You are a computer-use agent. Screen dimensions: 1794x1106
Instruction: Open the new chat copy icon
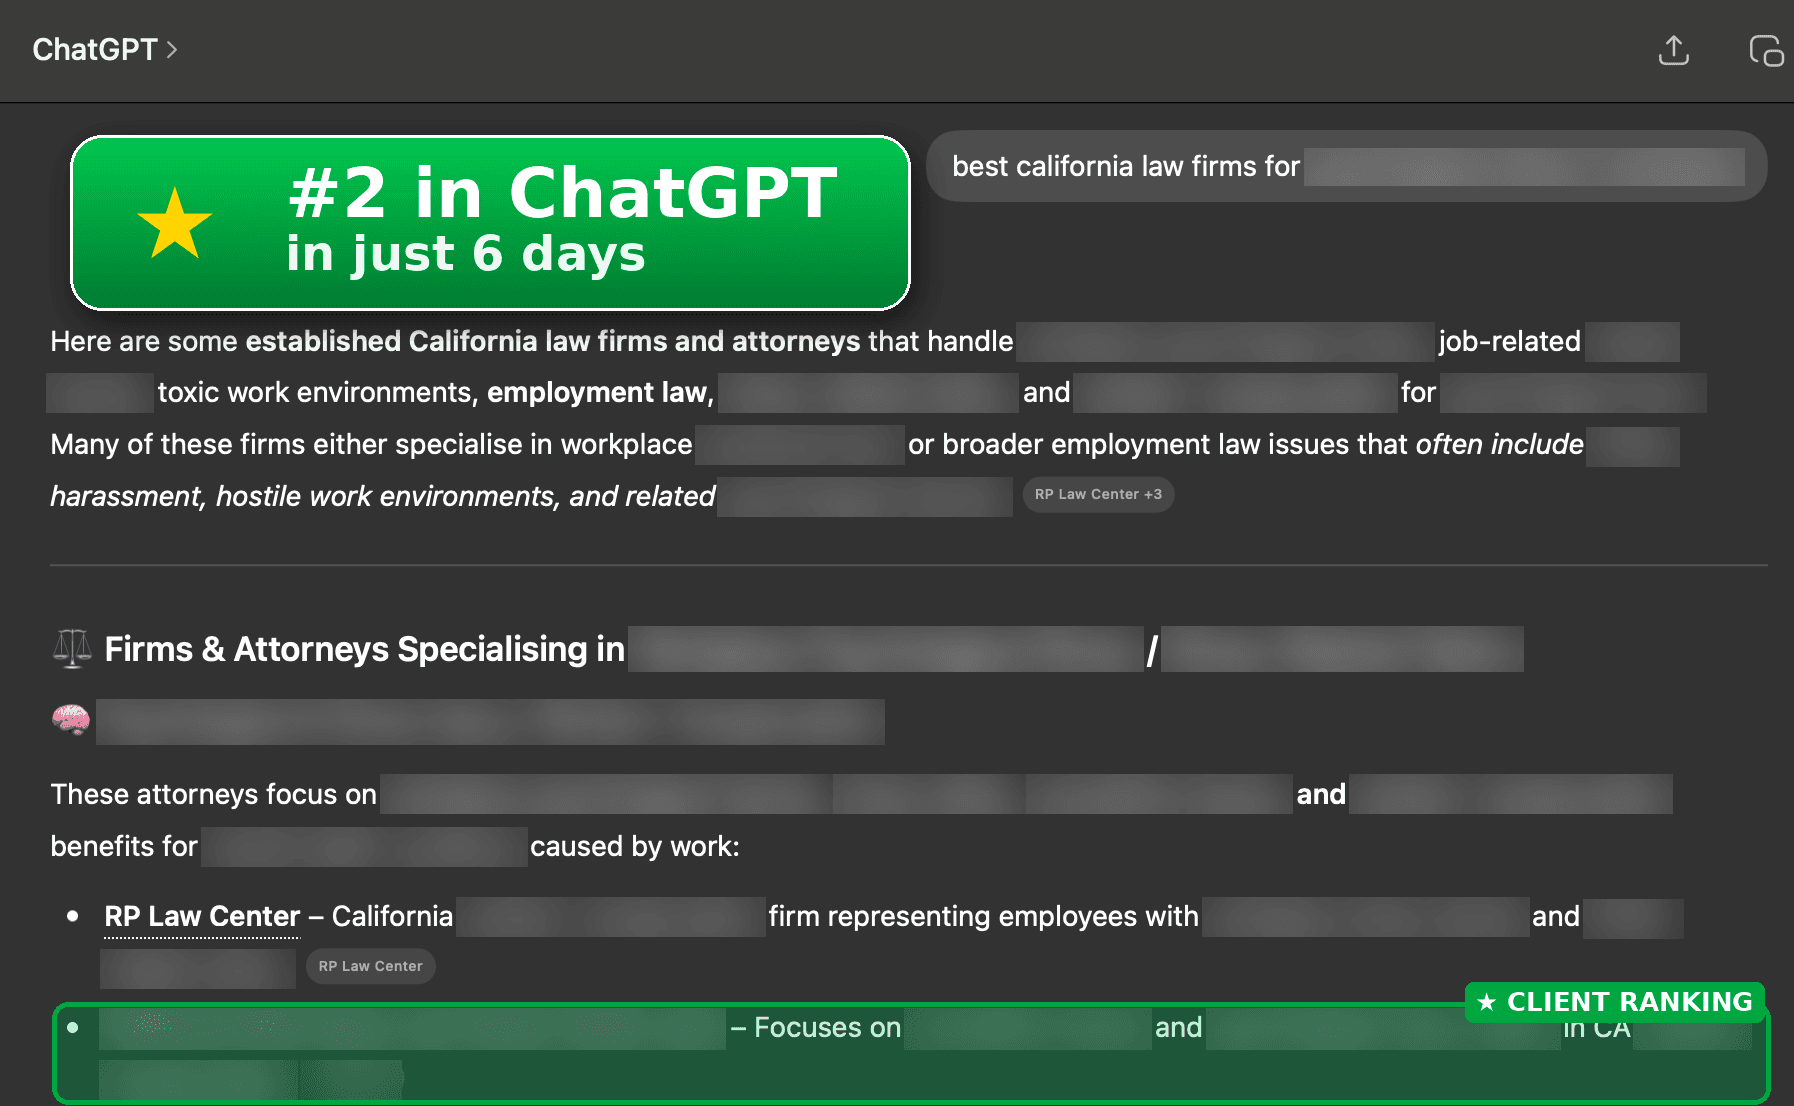[x=1766, y=50]
